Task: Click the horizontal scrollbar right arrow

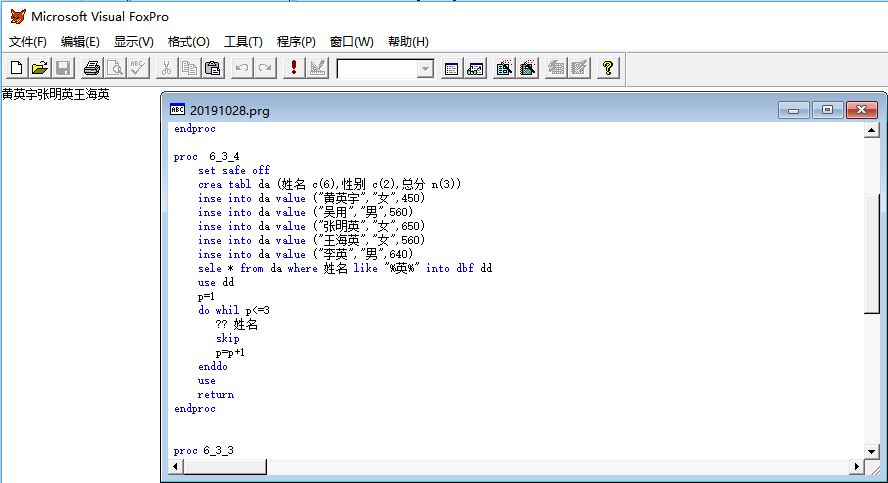Action: coord(856,467)
